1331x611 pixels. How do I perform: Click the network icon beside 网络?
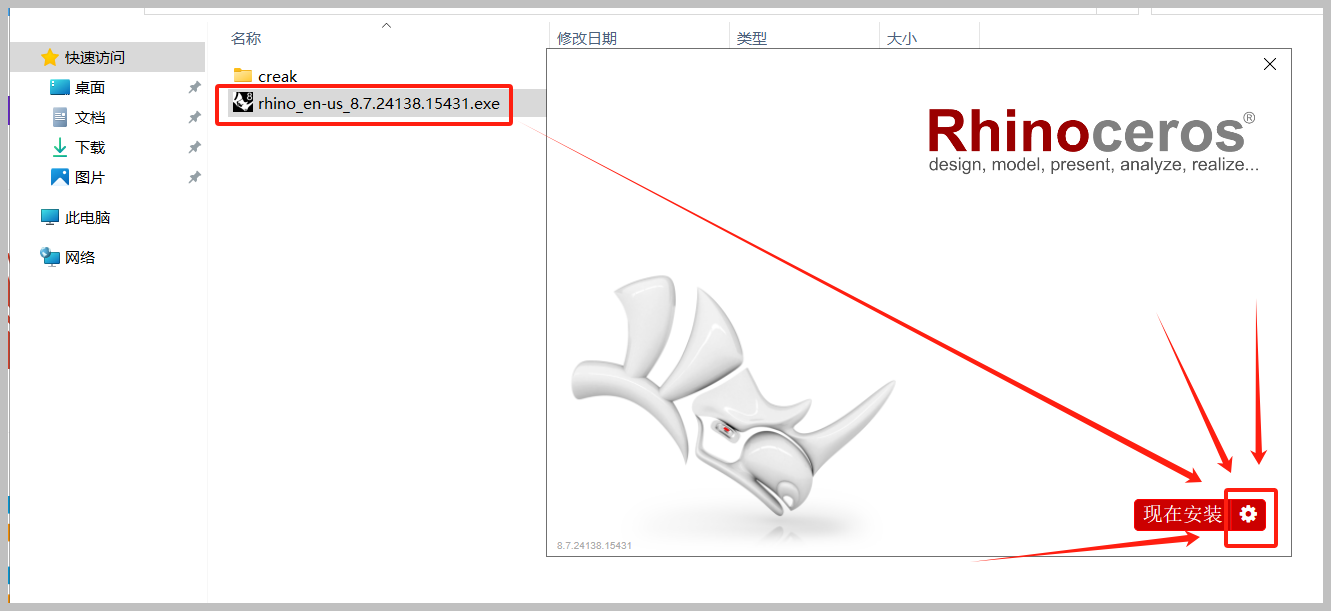click(x=49, y=257)
